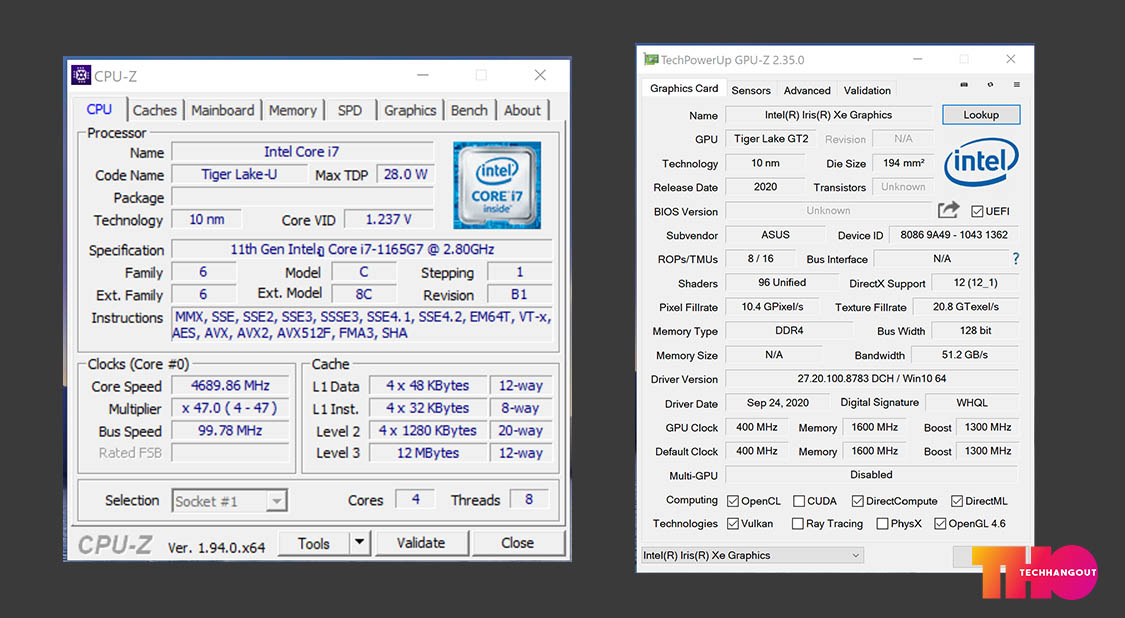Click the "x 47.0 ( 4 - 47 )" multiplier value
1125x618 pixels.
230,408
